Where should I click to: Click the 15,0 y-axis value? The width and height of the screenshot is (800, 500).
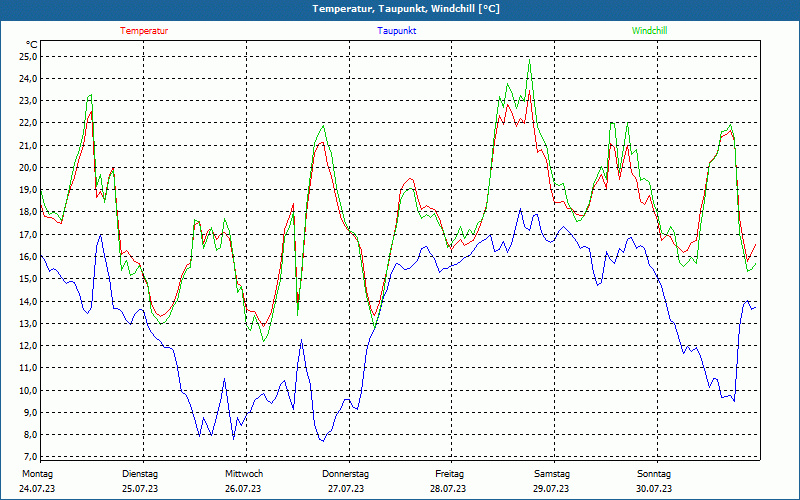28,279
